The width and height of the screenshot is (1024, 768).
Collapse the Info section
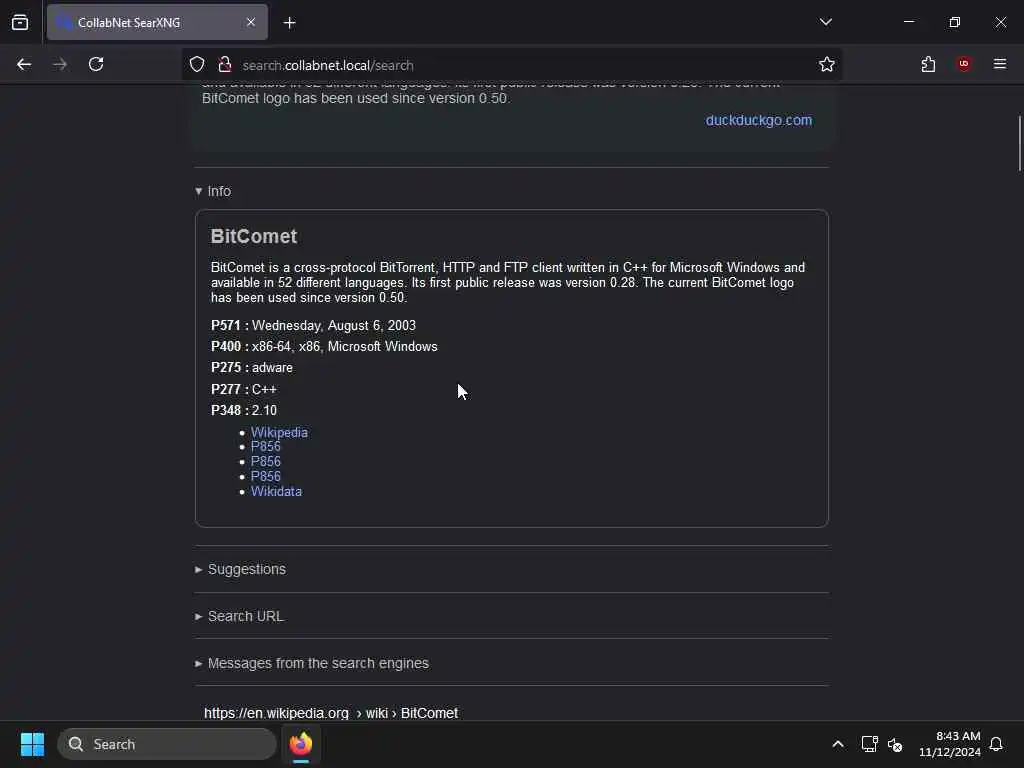point(213,191)
